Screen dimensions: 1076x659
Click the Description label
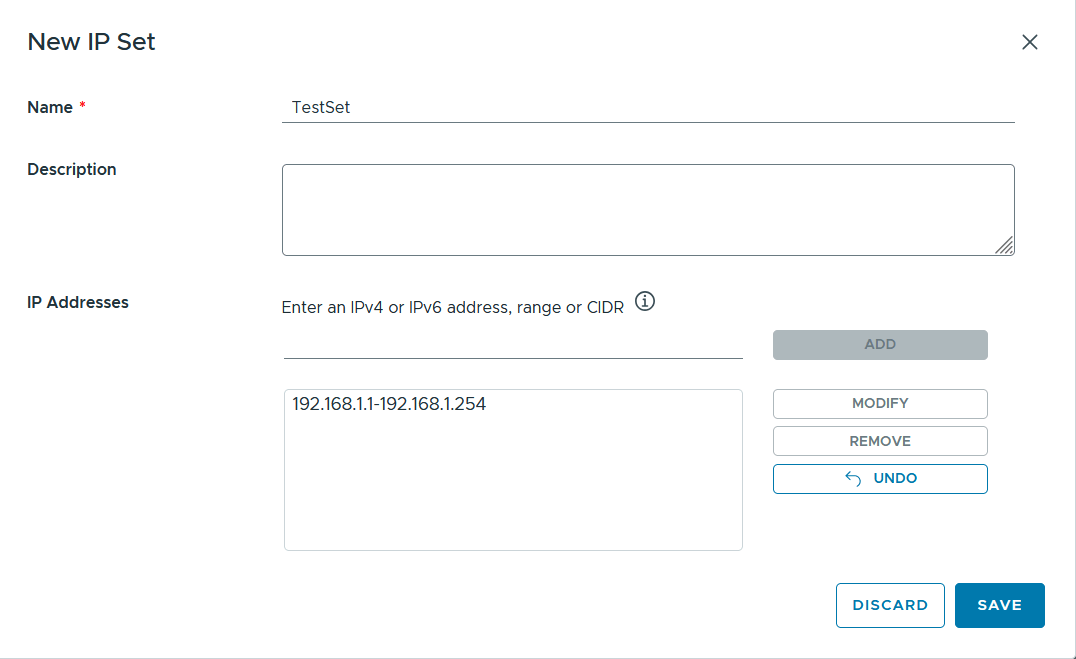(x=72, y=170)
